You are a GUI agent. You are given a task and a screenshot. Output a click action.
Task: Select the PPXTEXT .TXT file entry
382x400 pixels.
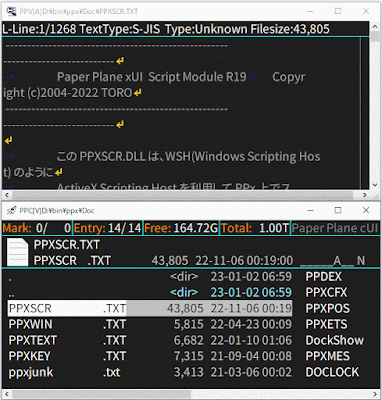coord(150,340)
